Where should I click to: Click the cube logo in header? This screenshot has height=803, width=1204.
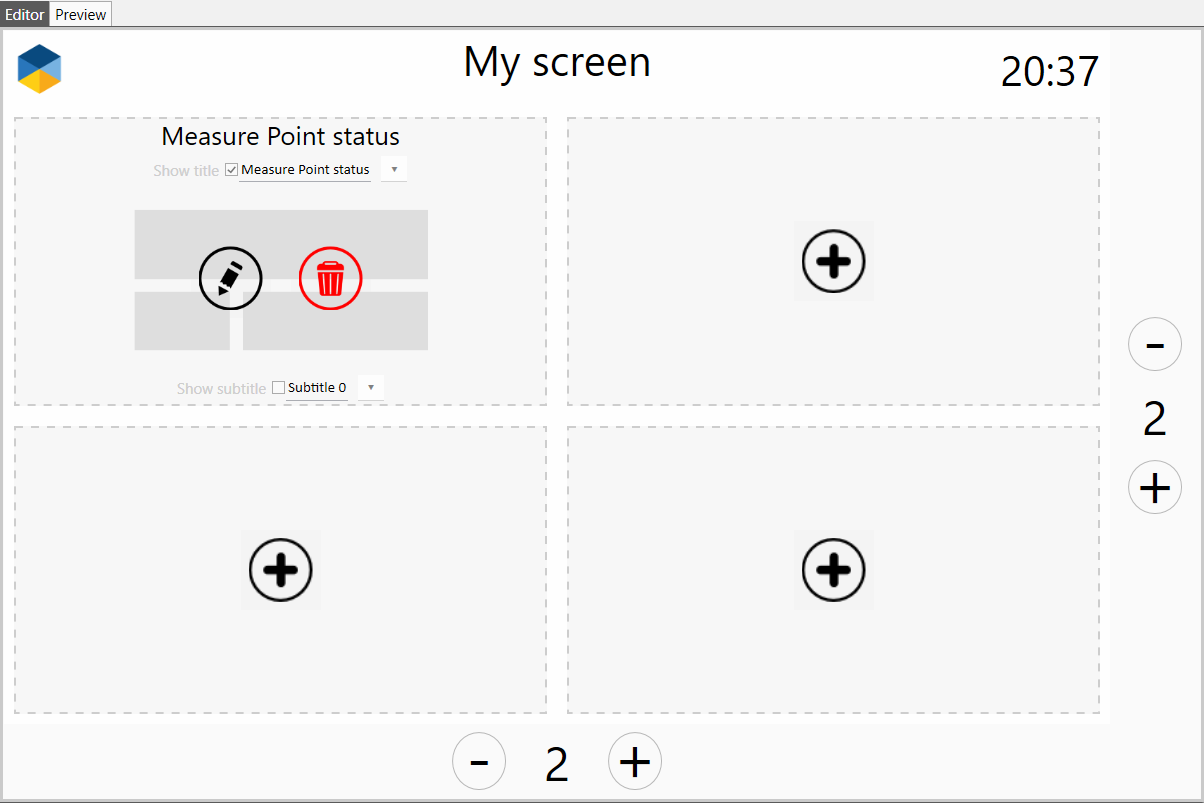(39, 69)
